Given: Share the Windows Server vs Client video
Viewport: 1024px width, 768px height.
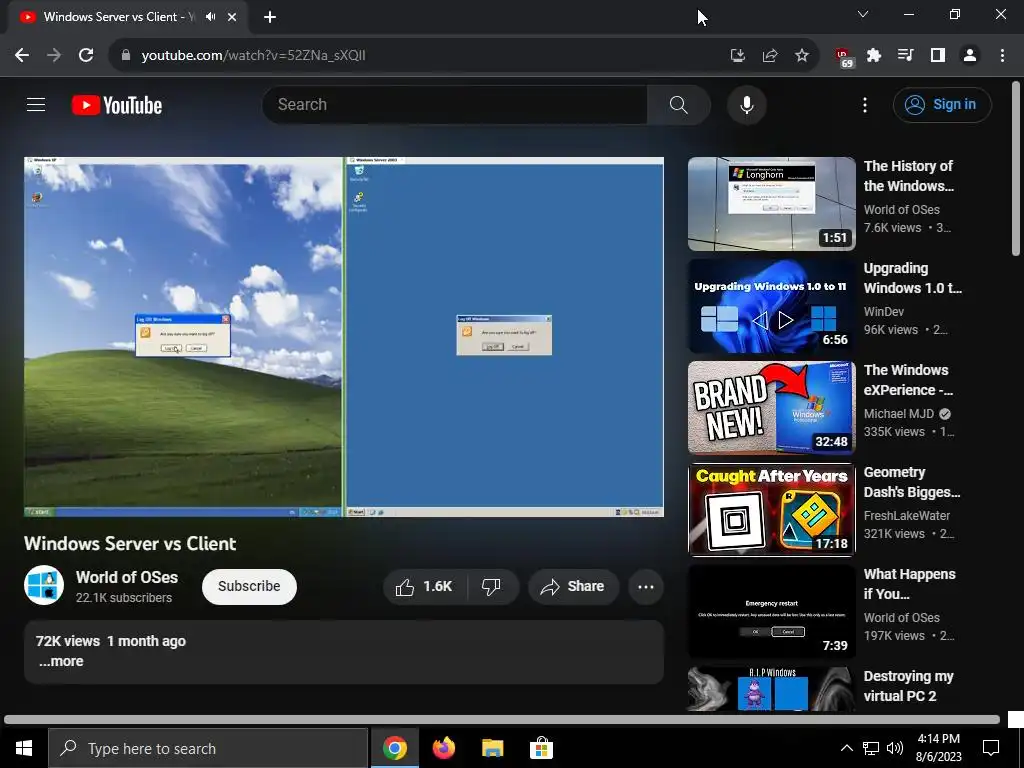Looking at the screenshot, I should coord(573,586).
